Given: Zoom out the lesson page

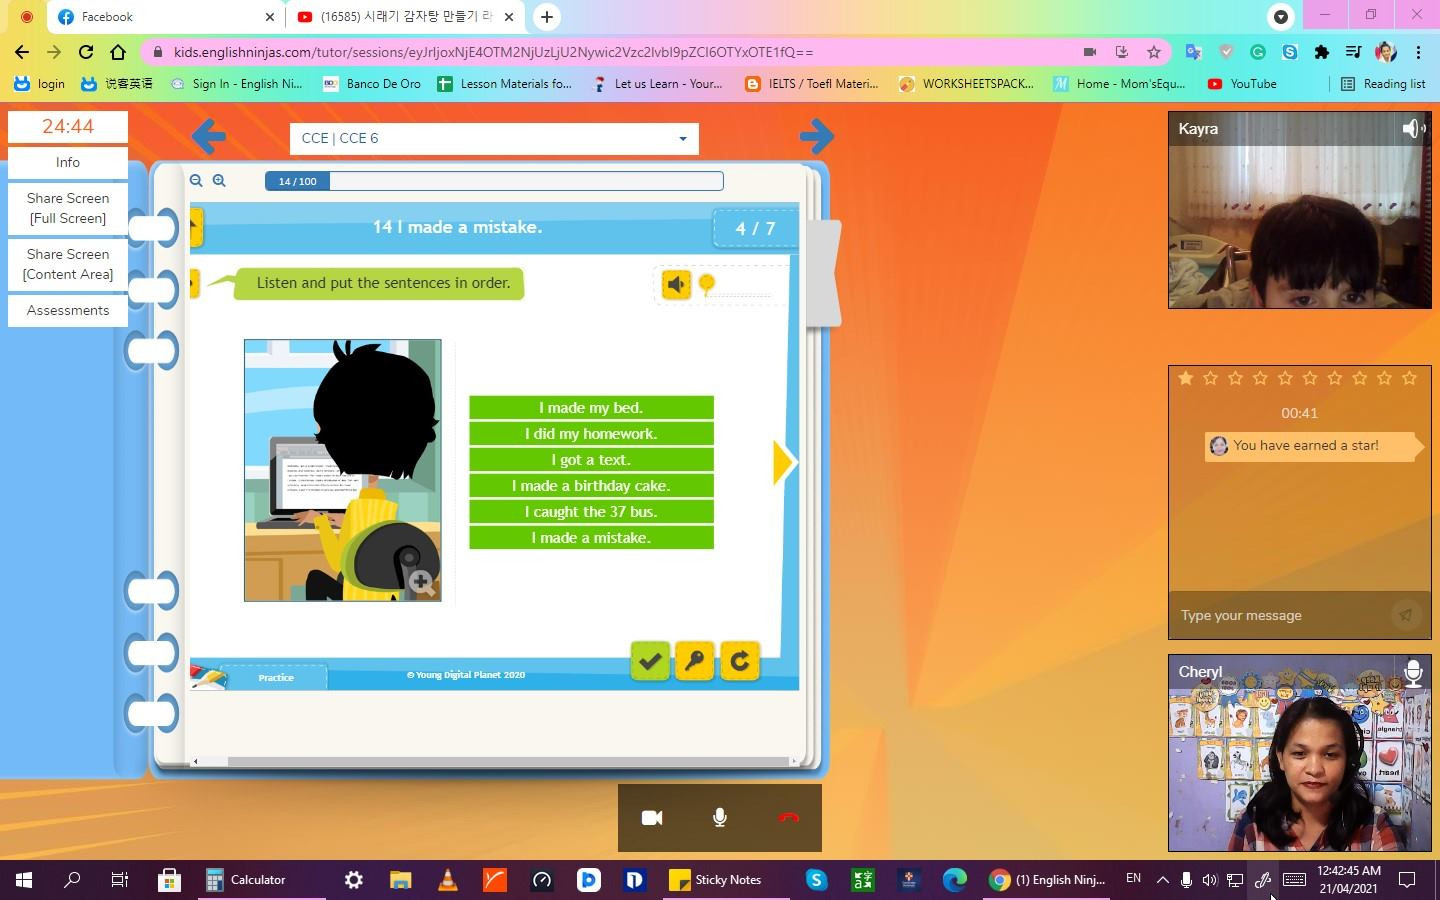Looking at the screenshot, I should [x=196, y=181].
